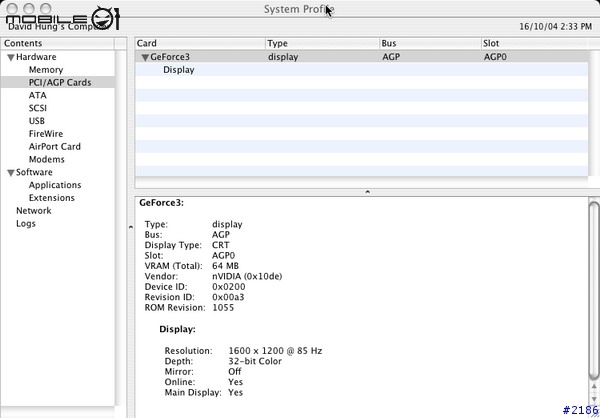This screenshot has height=418, width=600.
Task: Click the scrollbar down arrow
Action: pos(594,399)
